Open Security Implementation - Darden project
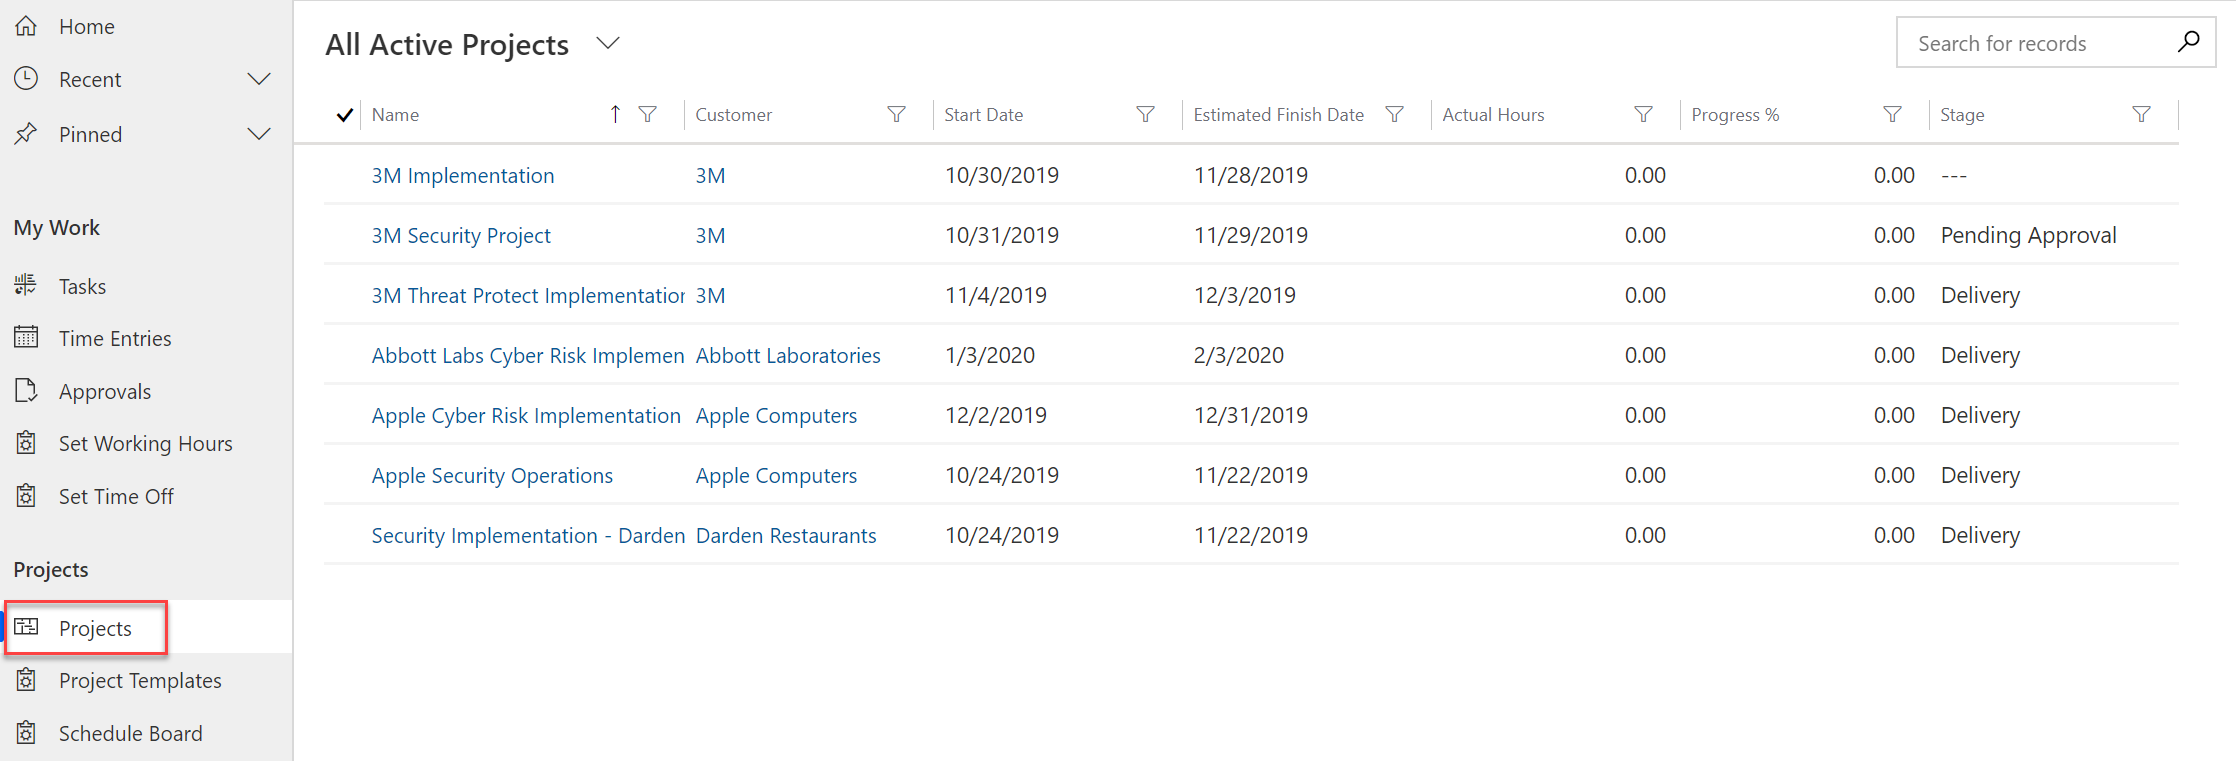This screenshot has width=2236, height=761. [x=528, y=536]
